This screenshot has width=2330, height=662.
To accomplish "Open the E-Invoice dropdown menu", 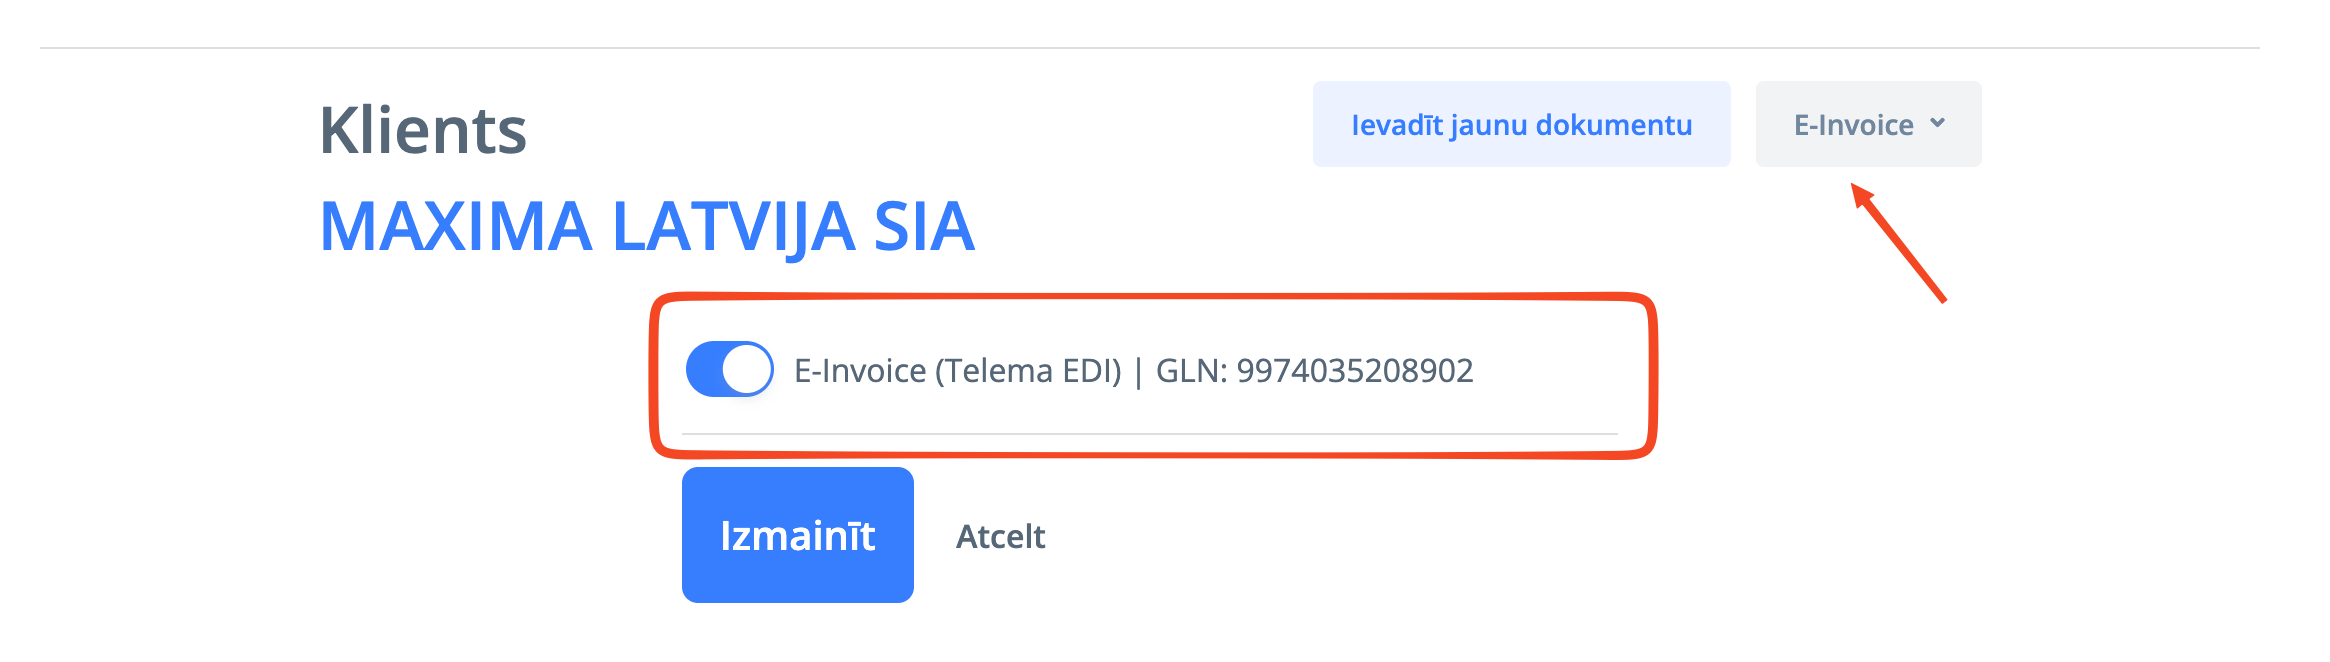I will (1868, 124).
